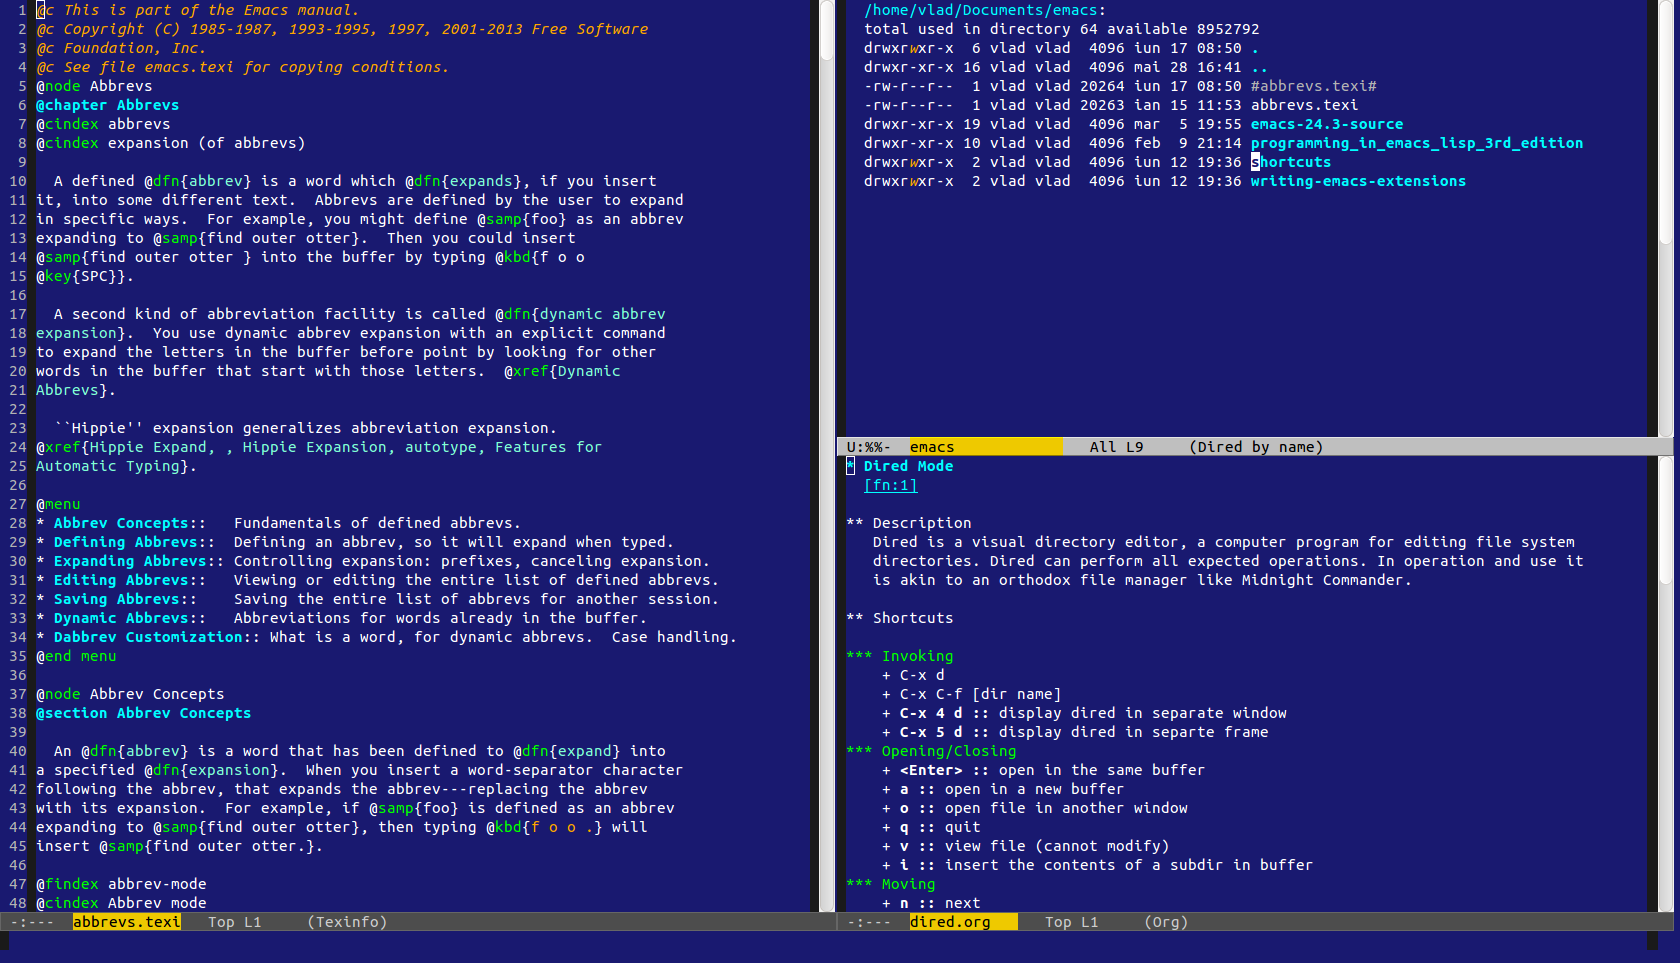The width and height of the screenshot is (1680, 963).
Task: Click the @section Abbrev Concepts line
Action: point(144,713)
